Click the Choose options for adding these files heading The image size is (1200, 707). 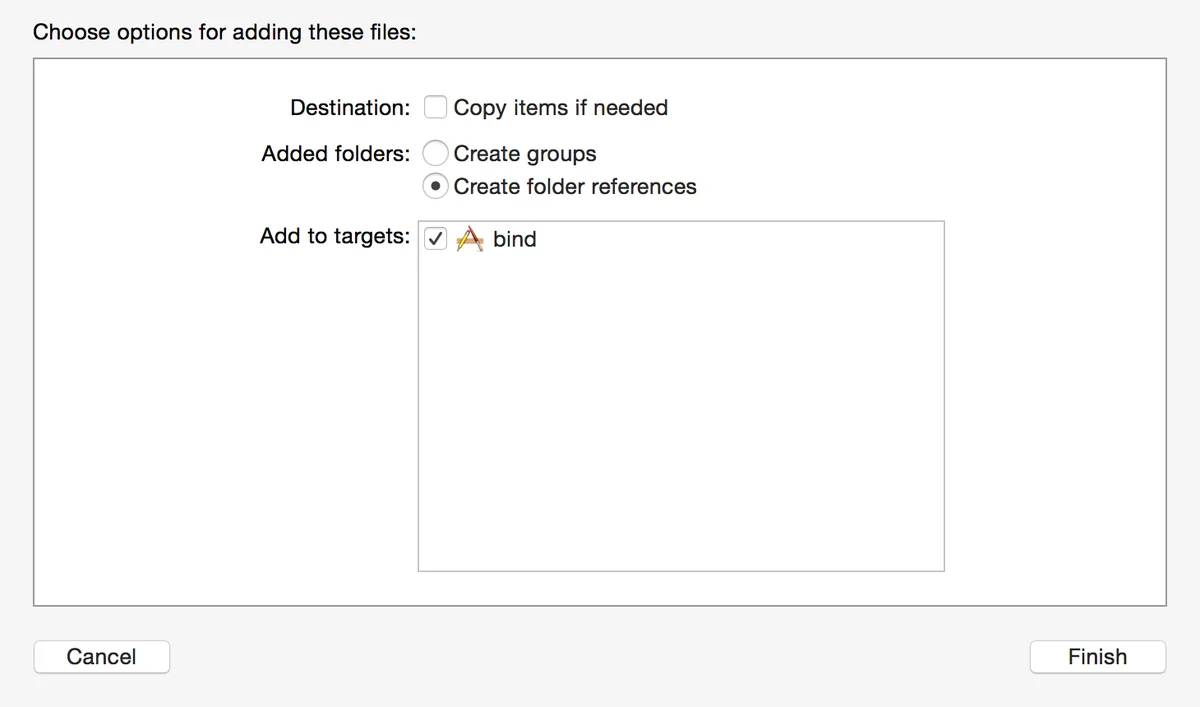tap(225, 32)
